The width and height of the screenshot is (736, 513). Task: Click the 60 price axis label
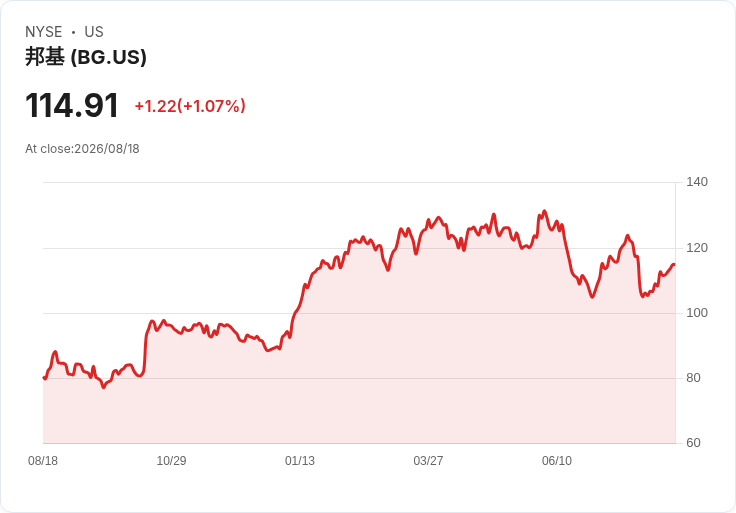click(x=693, y=443)
